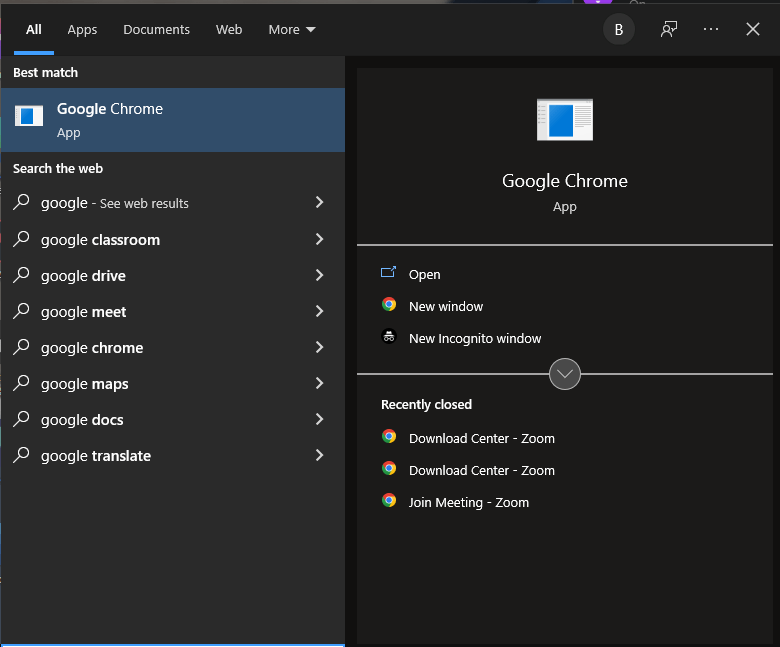
Task: Click Open to launch Google Chrome
Action: coord(424,274)
